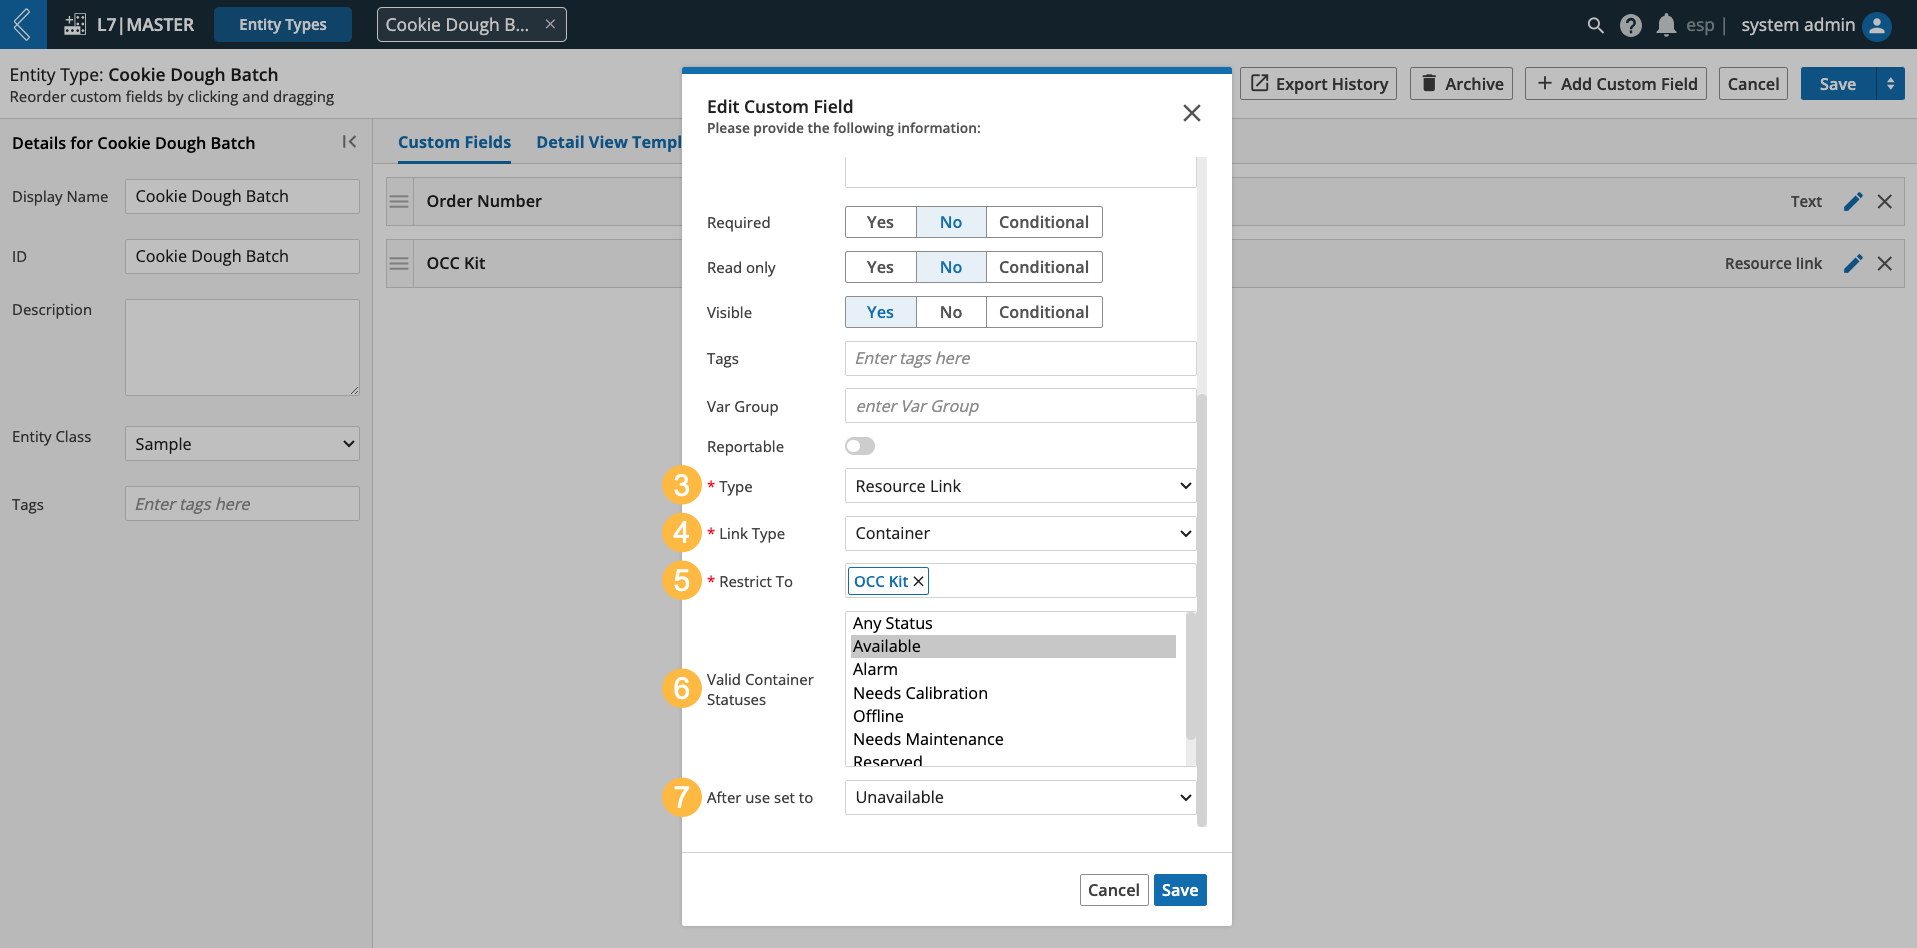Click Save in the entity type toolbar
Image resolution: width=1917 pixels, height=948 pixels.
1838,84
